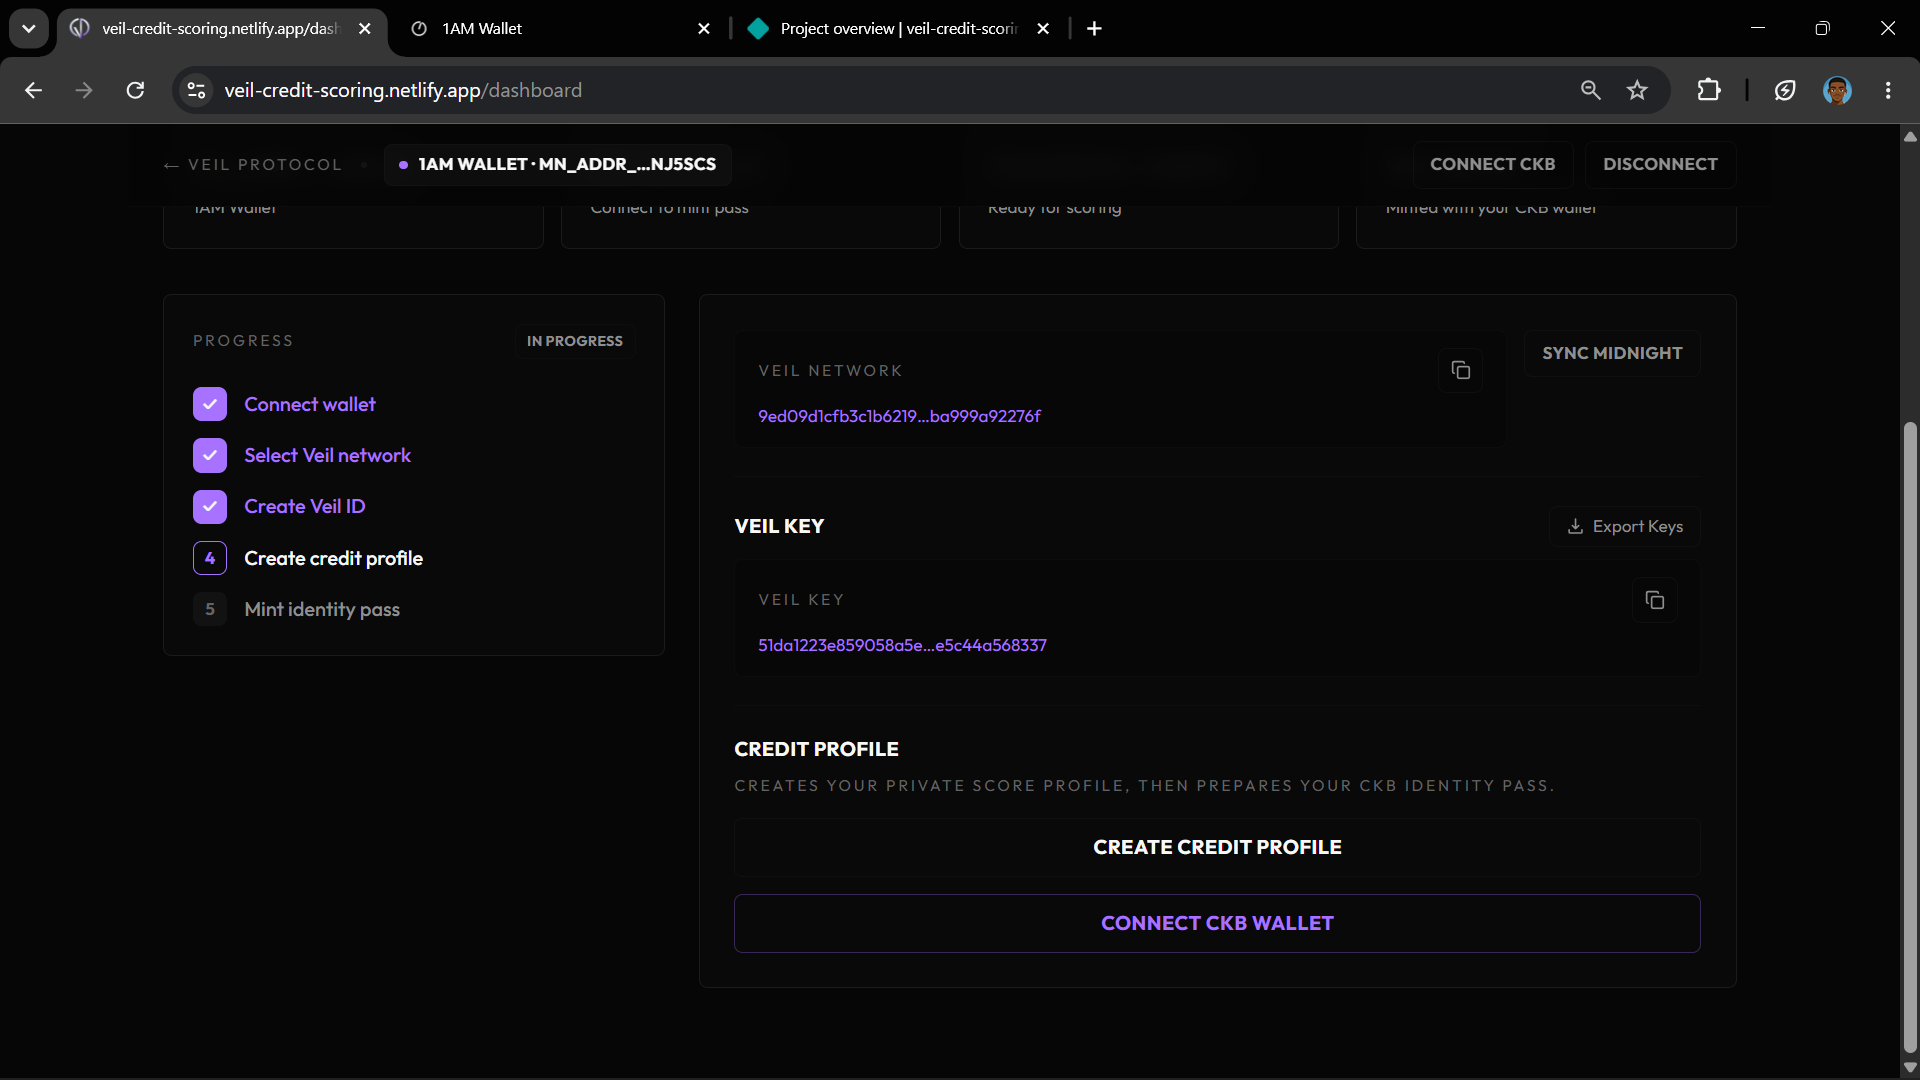Click the Export Keys download icon

(1575, 526)
